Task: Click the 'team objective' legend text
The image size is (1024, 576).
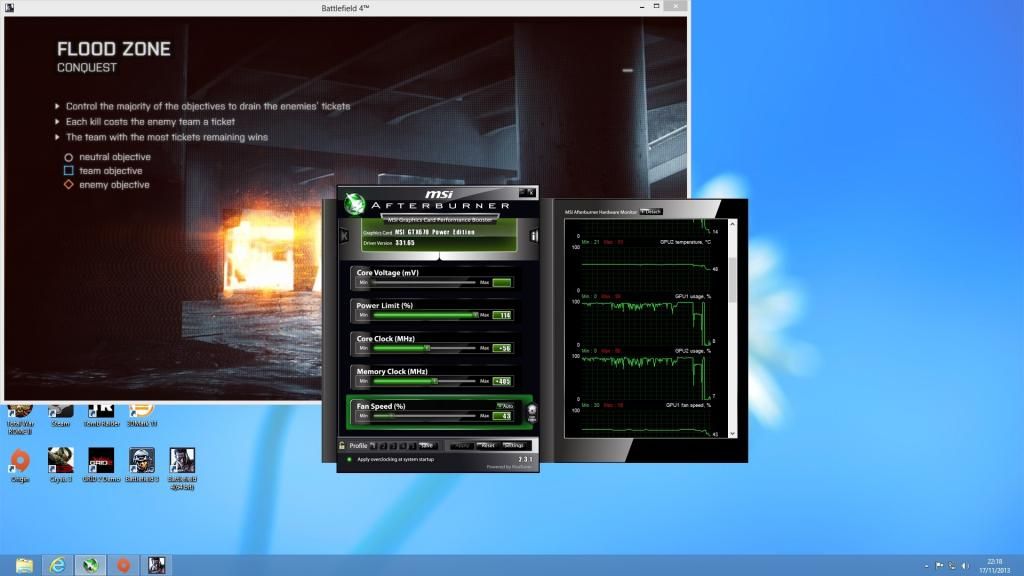Action: (110, 171)
